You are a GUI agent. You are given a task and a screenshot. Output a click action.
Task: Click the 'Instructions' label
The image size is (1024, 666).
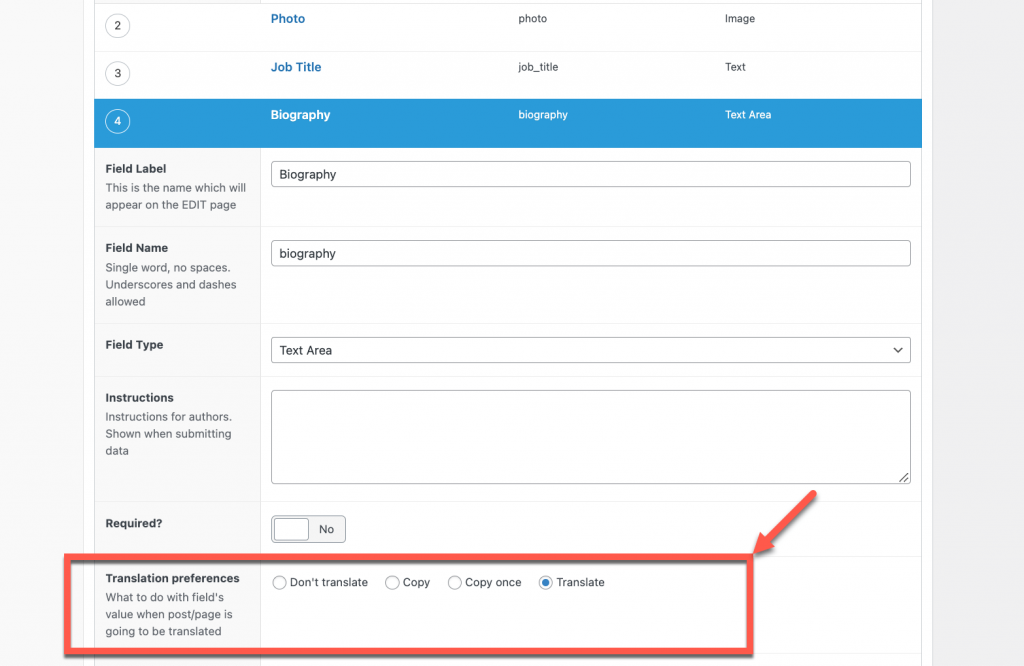140,398
